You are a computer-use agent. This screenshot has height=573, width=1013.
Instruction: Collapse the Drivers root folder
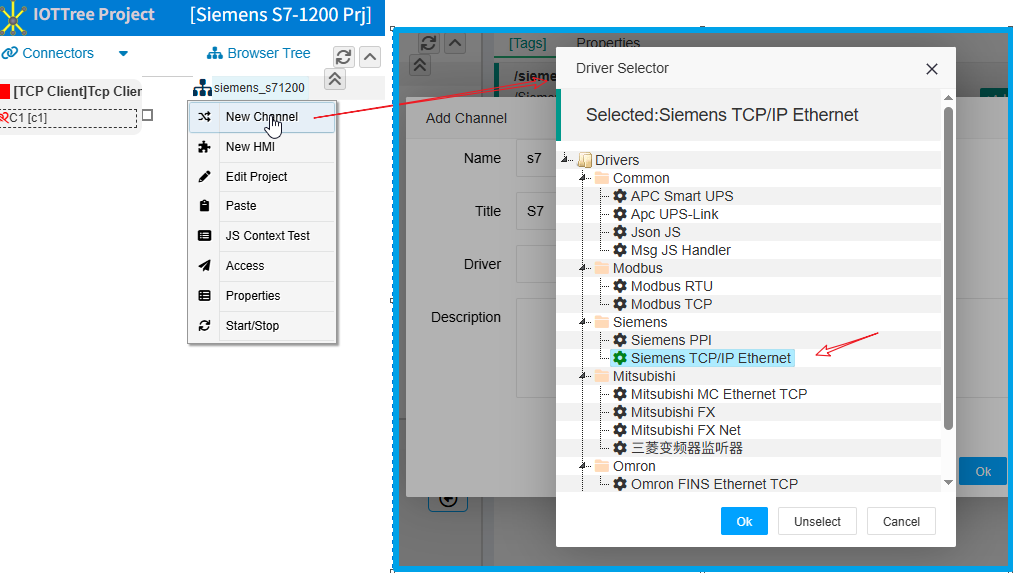coord(566,159)
